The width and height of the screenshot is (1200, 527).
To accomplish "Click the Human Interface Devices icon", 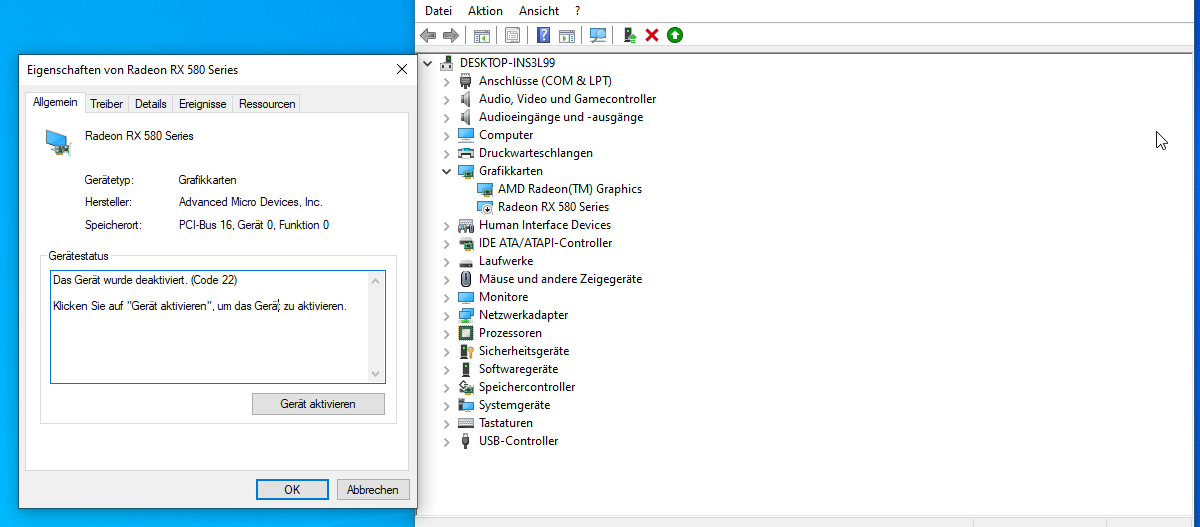I will 466,225.
